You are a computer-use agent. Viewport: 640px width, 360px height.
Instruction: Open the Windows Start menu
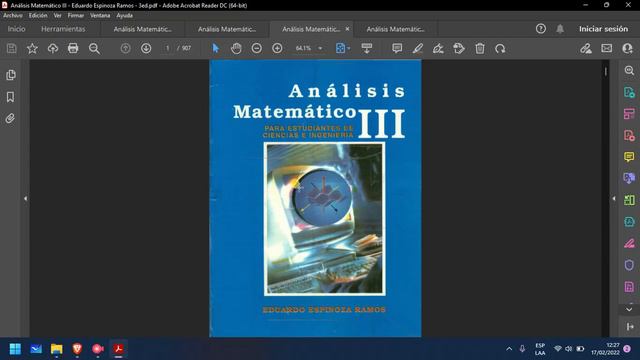15,349
